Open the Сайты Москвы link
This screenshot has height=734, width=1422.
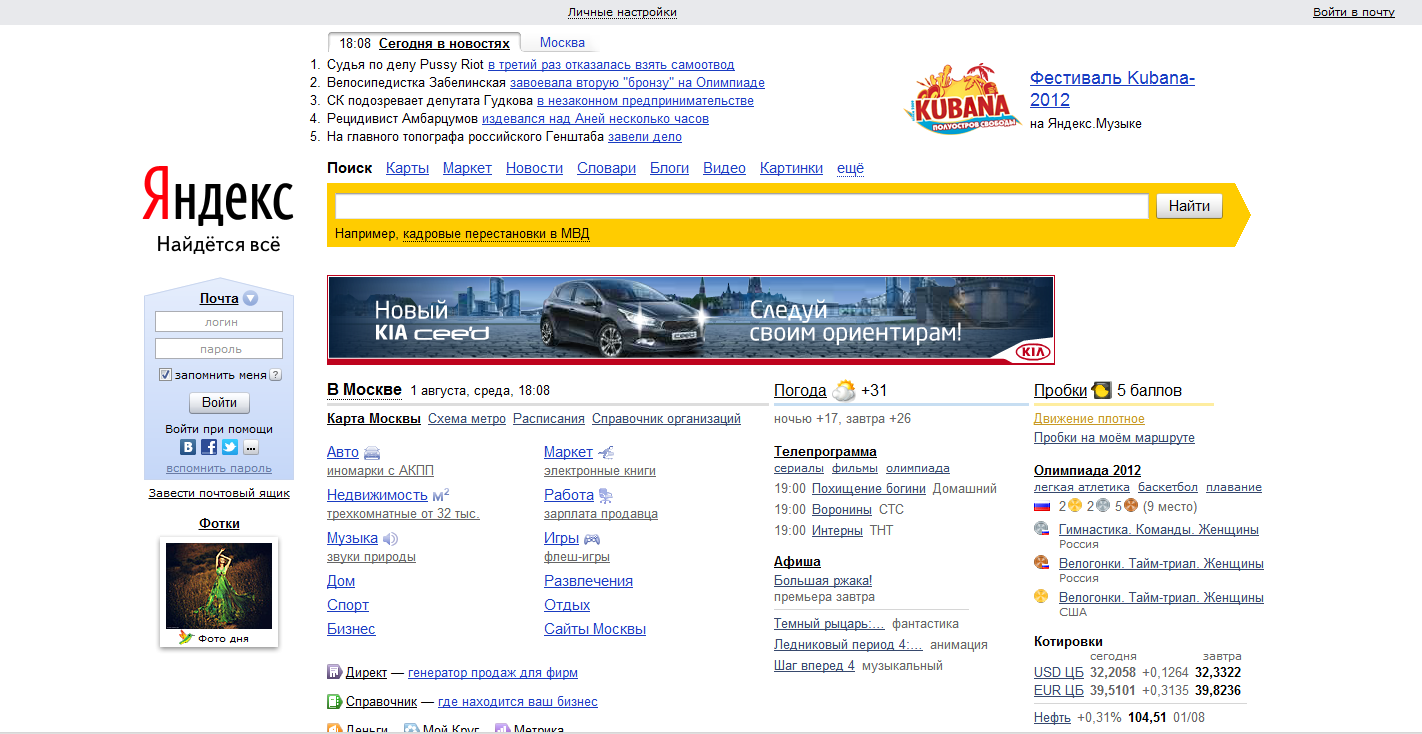[595, 629]
